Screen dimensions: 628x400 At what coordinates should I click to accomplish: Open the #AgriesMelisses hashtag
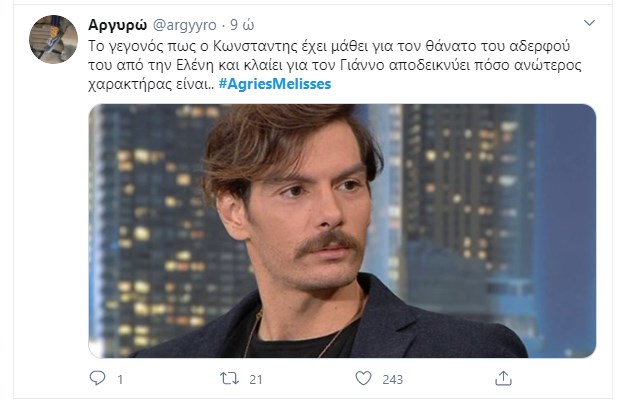274,84
